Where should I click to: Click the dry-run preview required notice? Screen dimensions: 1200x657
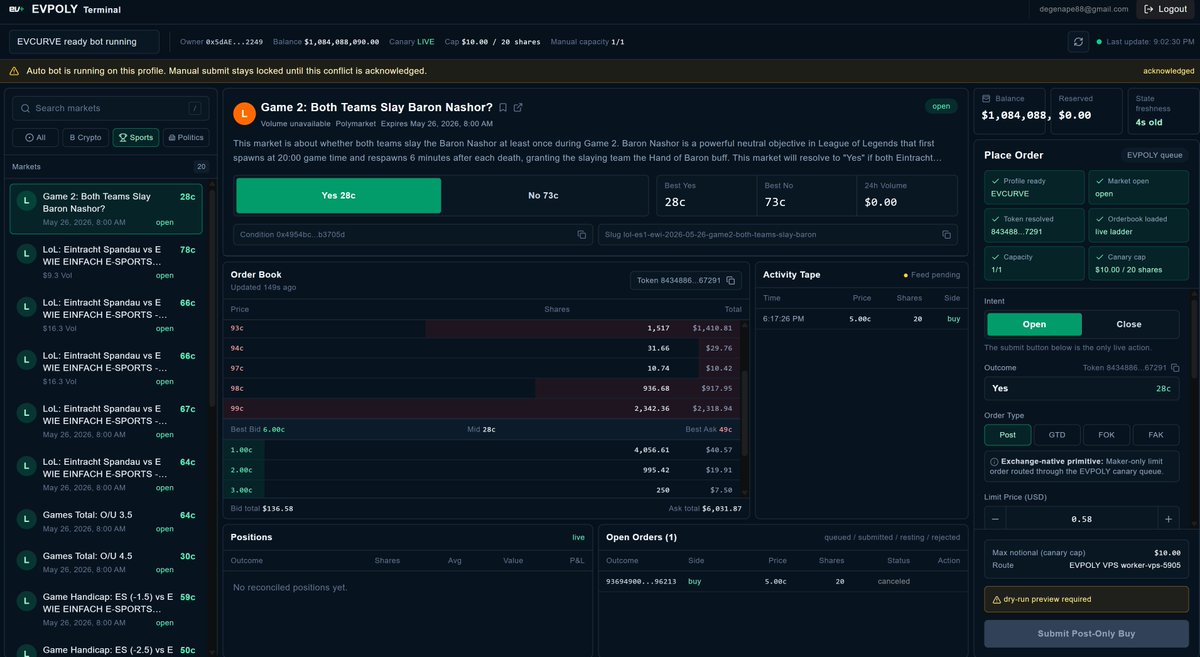1084,600
